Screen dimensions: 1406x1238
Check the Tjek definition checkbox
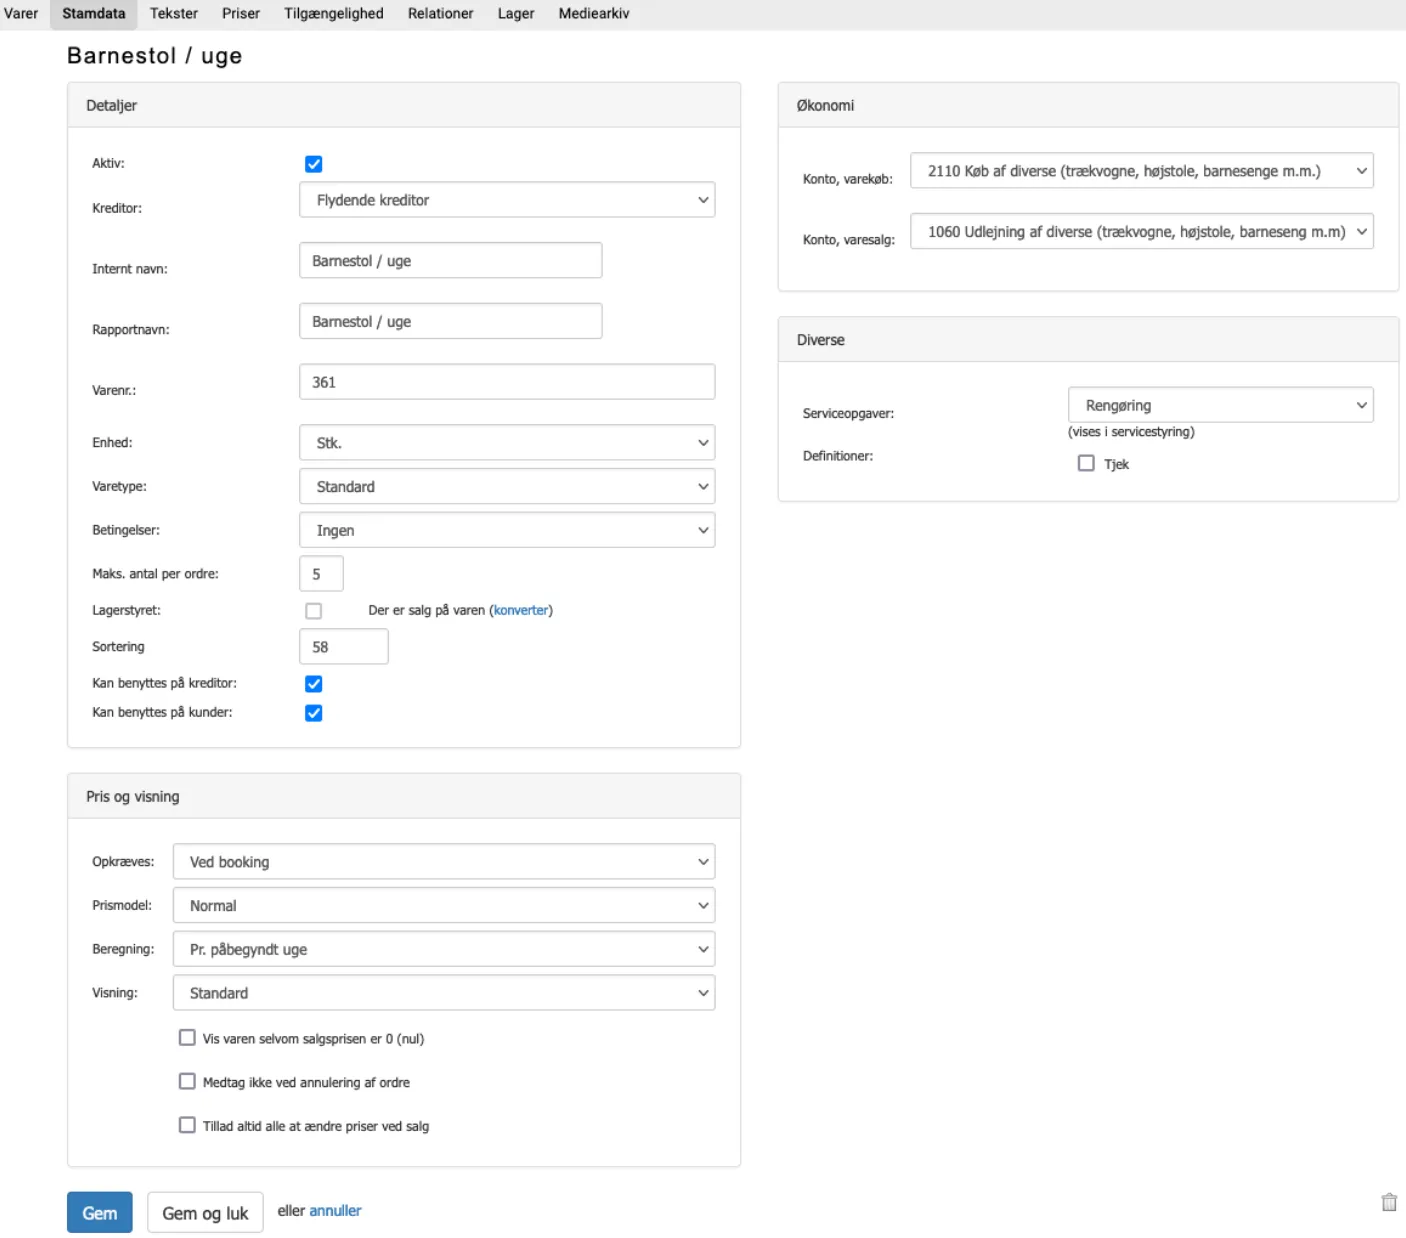click(x=1086, y=463)
